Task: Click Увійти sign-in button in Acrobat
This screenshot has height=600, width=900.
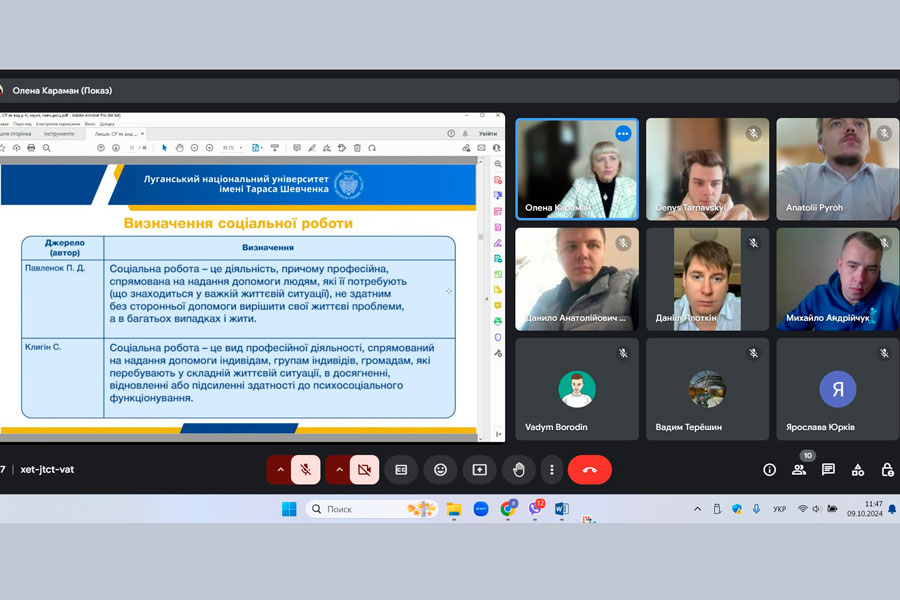Action: click(488, 133)
